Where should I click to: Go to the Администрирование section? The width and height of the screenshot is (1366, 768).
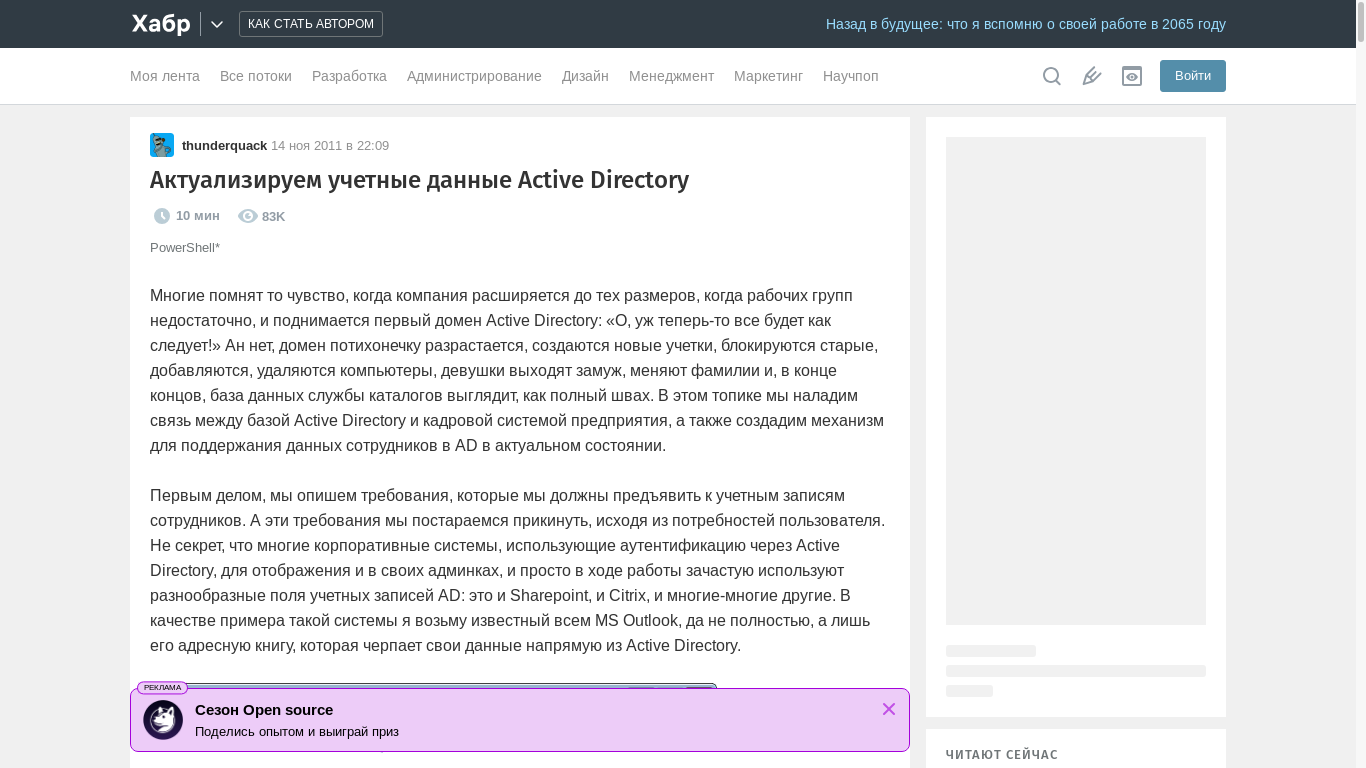coord(474,76)
